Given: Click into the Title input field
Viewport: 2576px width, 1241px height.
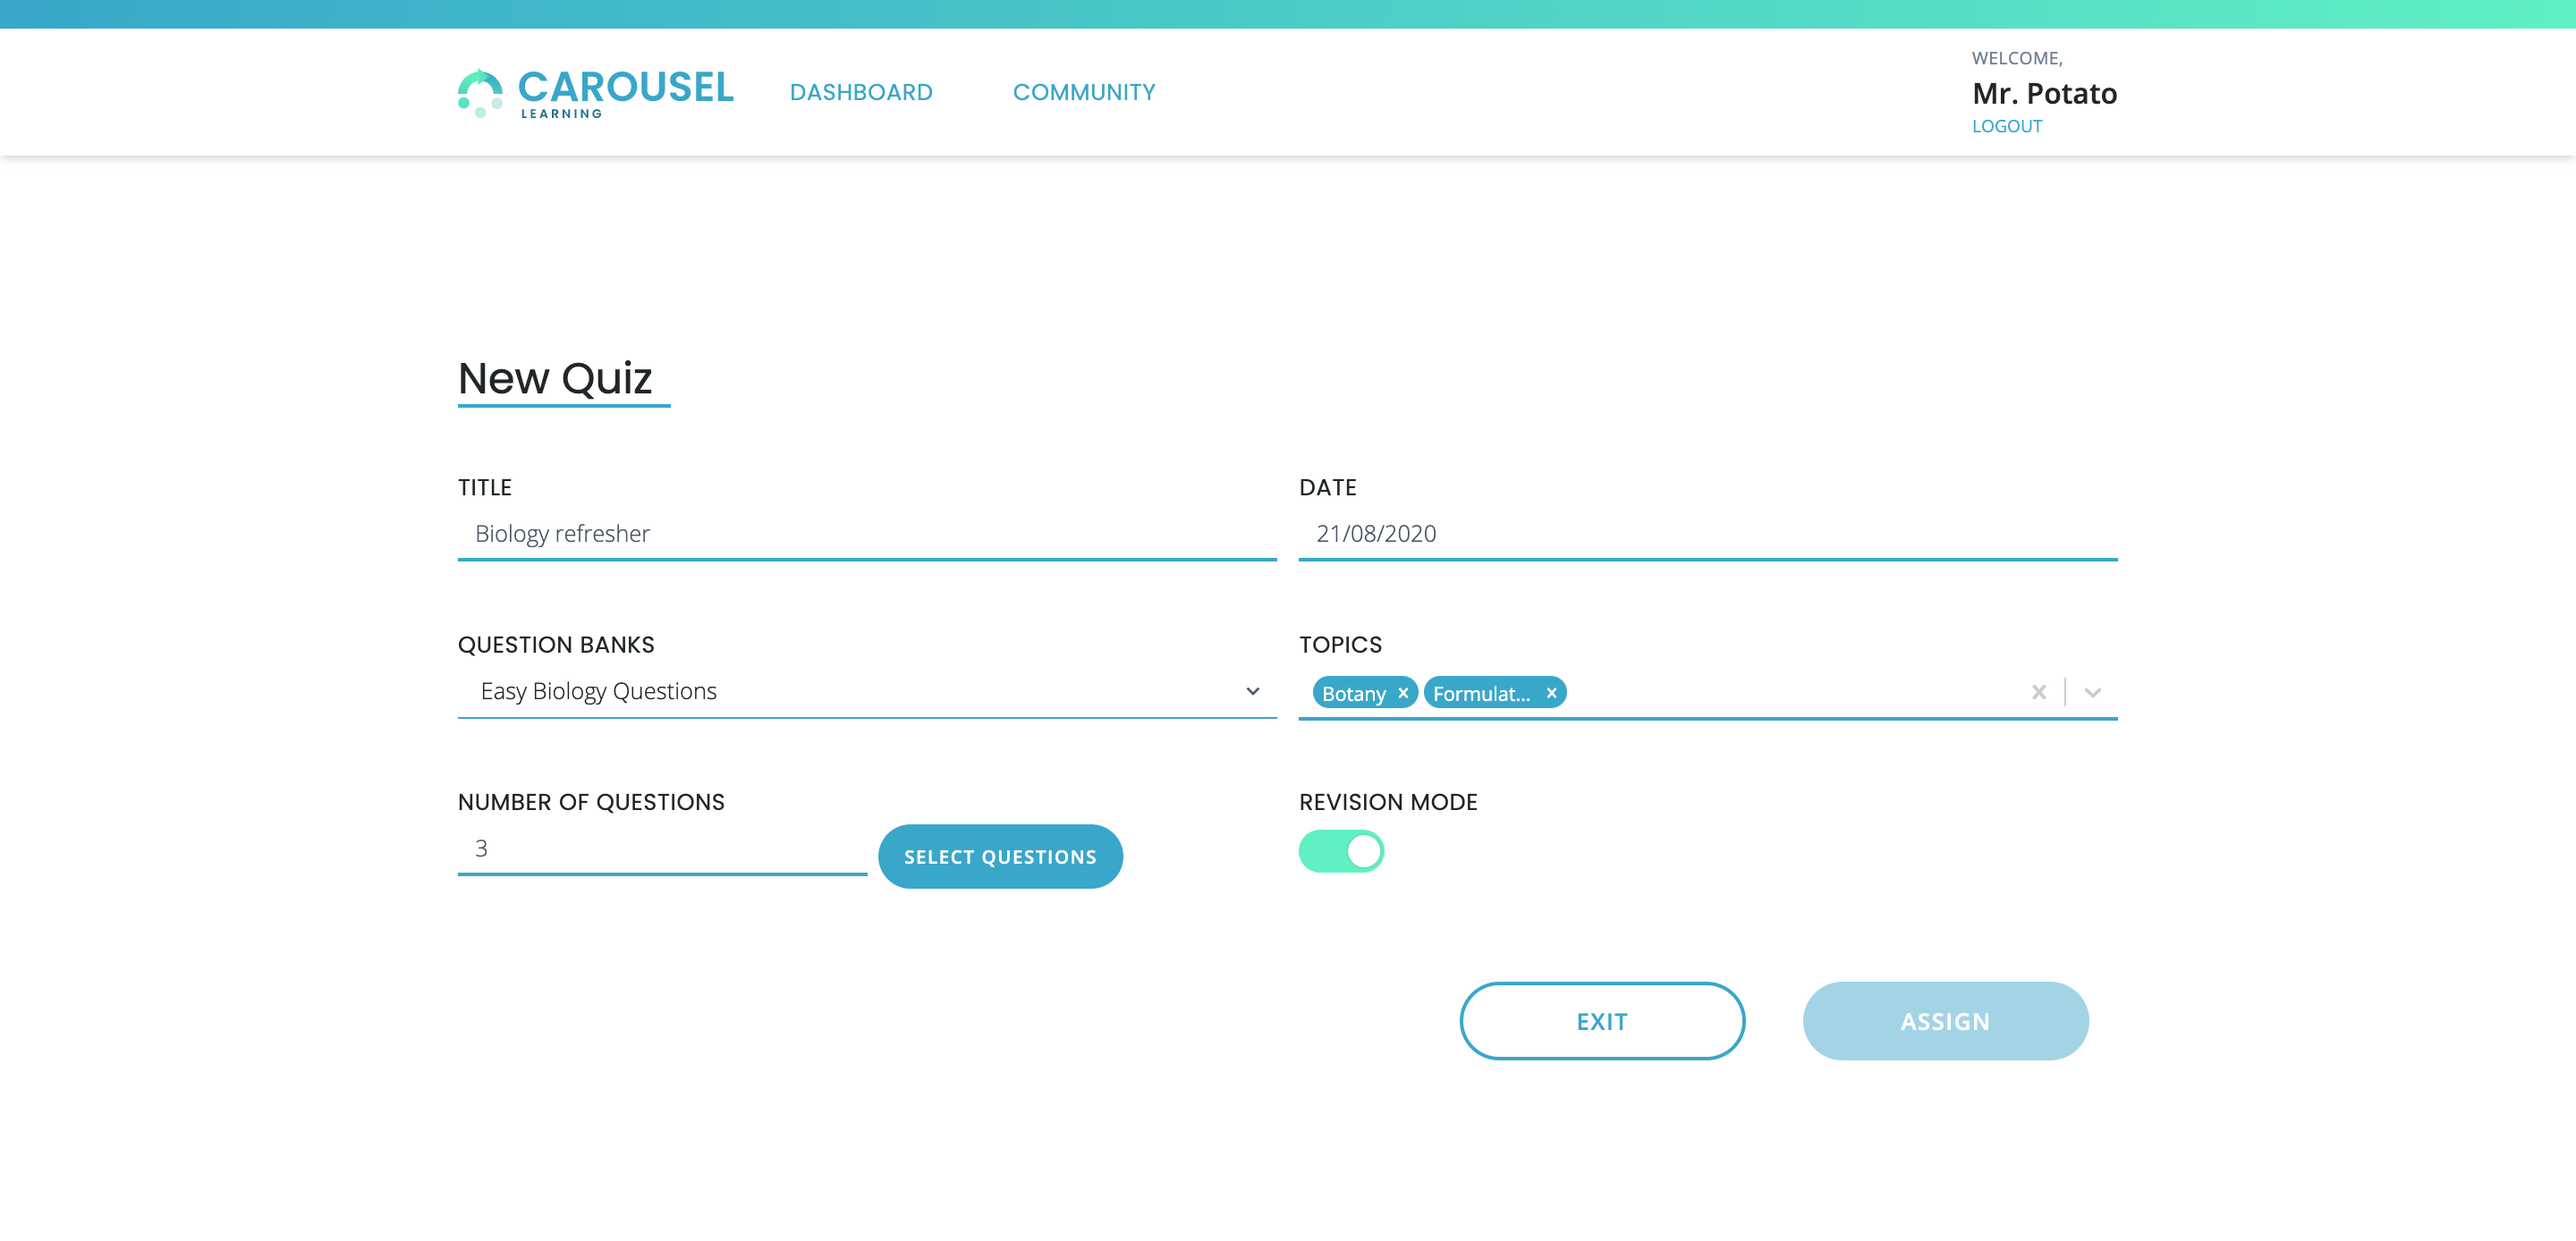Looking at the screenshot, I should [x=866, y=534].
